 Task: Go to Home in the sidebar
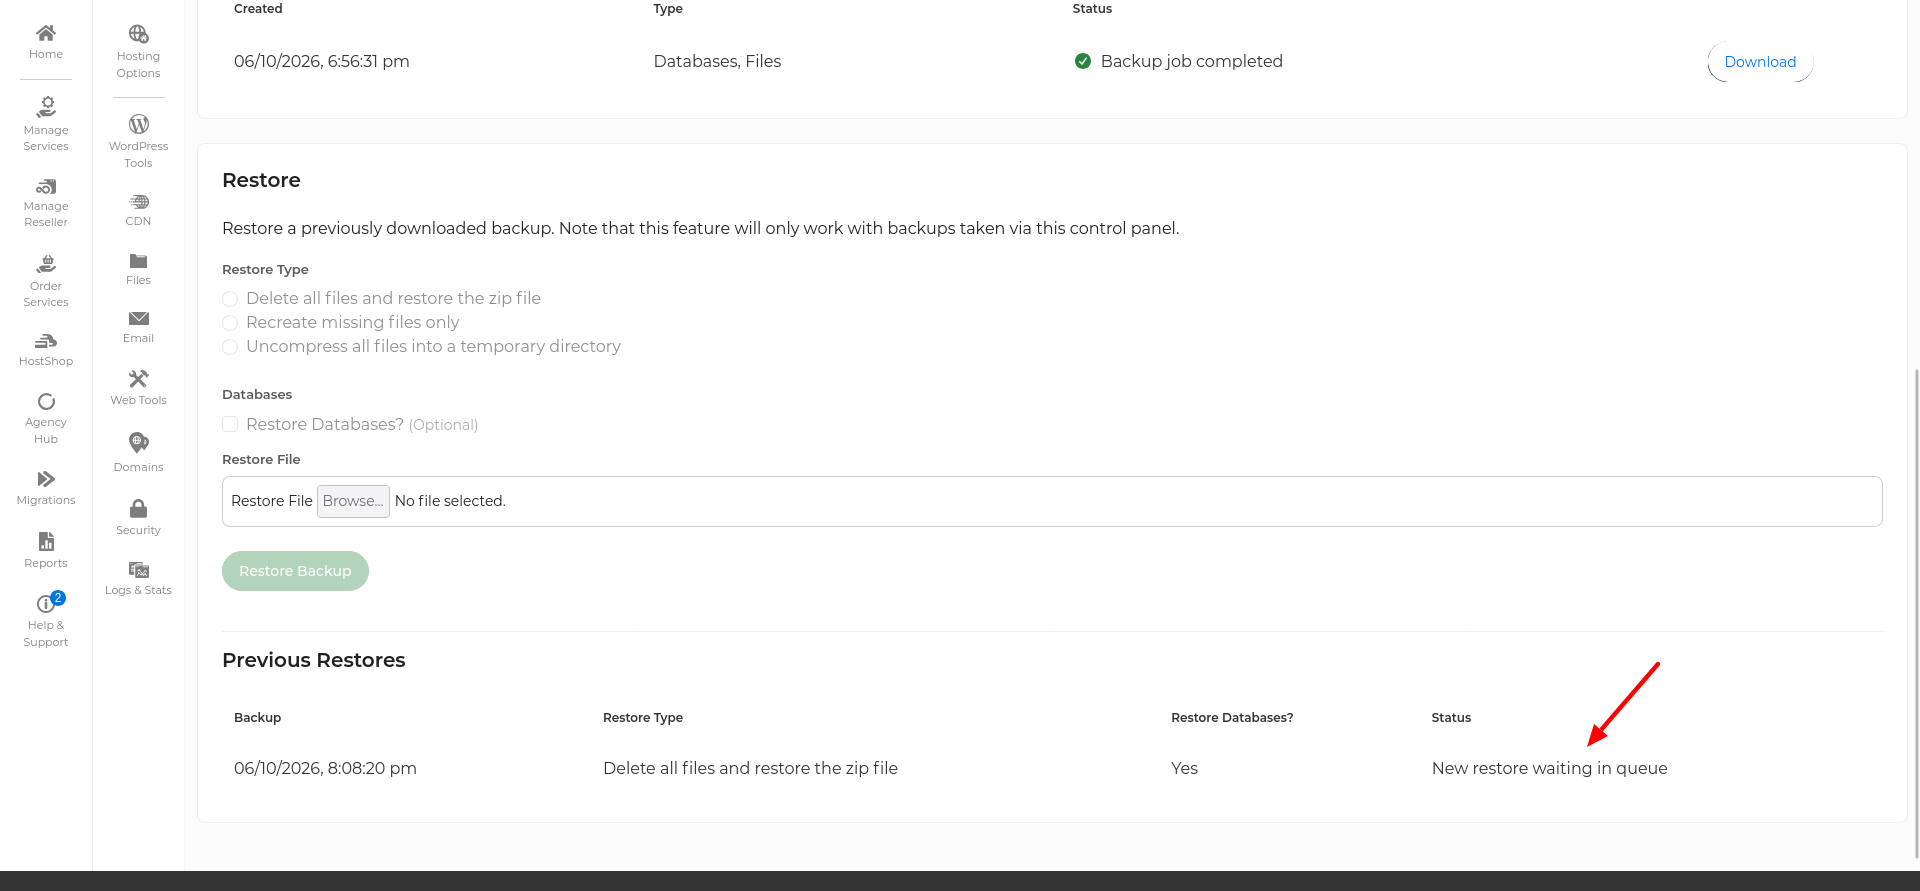tap(46, 42)
